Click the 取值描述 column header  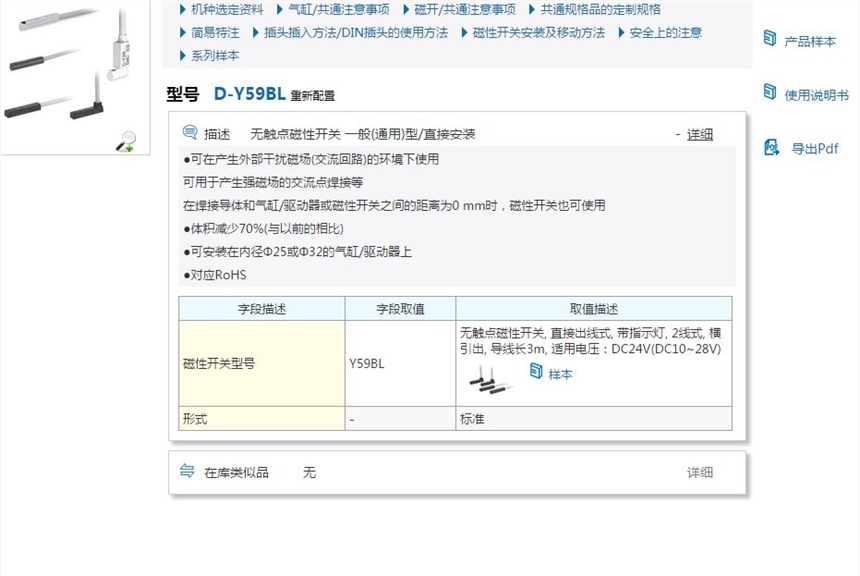[594, 309]
